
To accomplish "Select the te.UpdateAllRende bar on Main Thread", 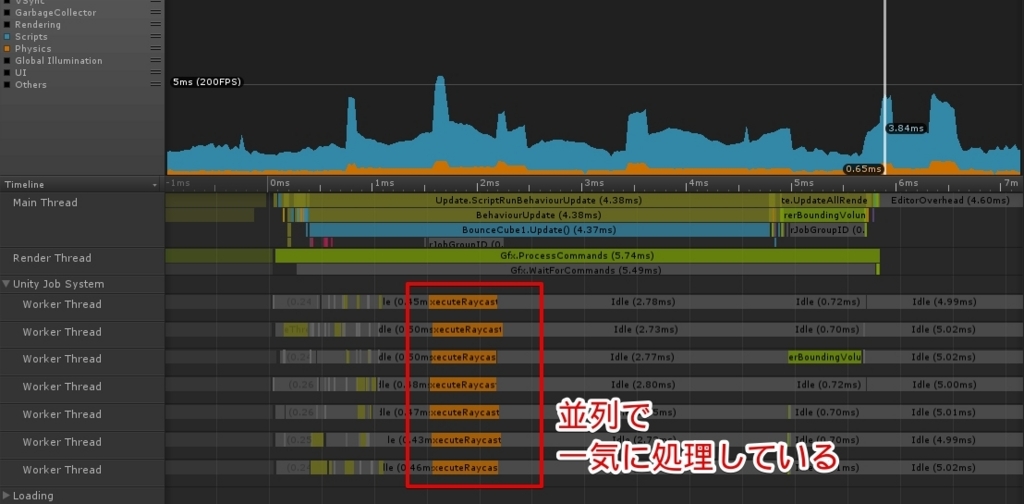I will point(824,200).
